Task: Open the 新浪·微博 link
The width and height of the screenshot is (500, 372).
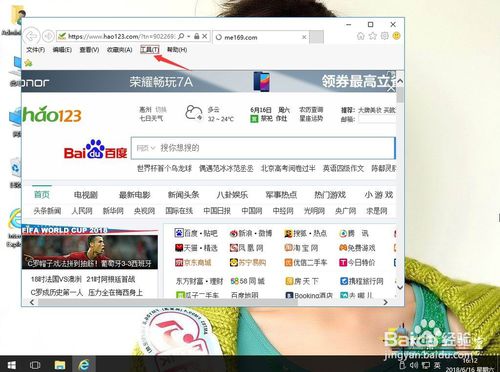Action: pyautogui.click(x=251, y=233)
